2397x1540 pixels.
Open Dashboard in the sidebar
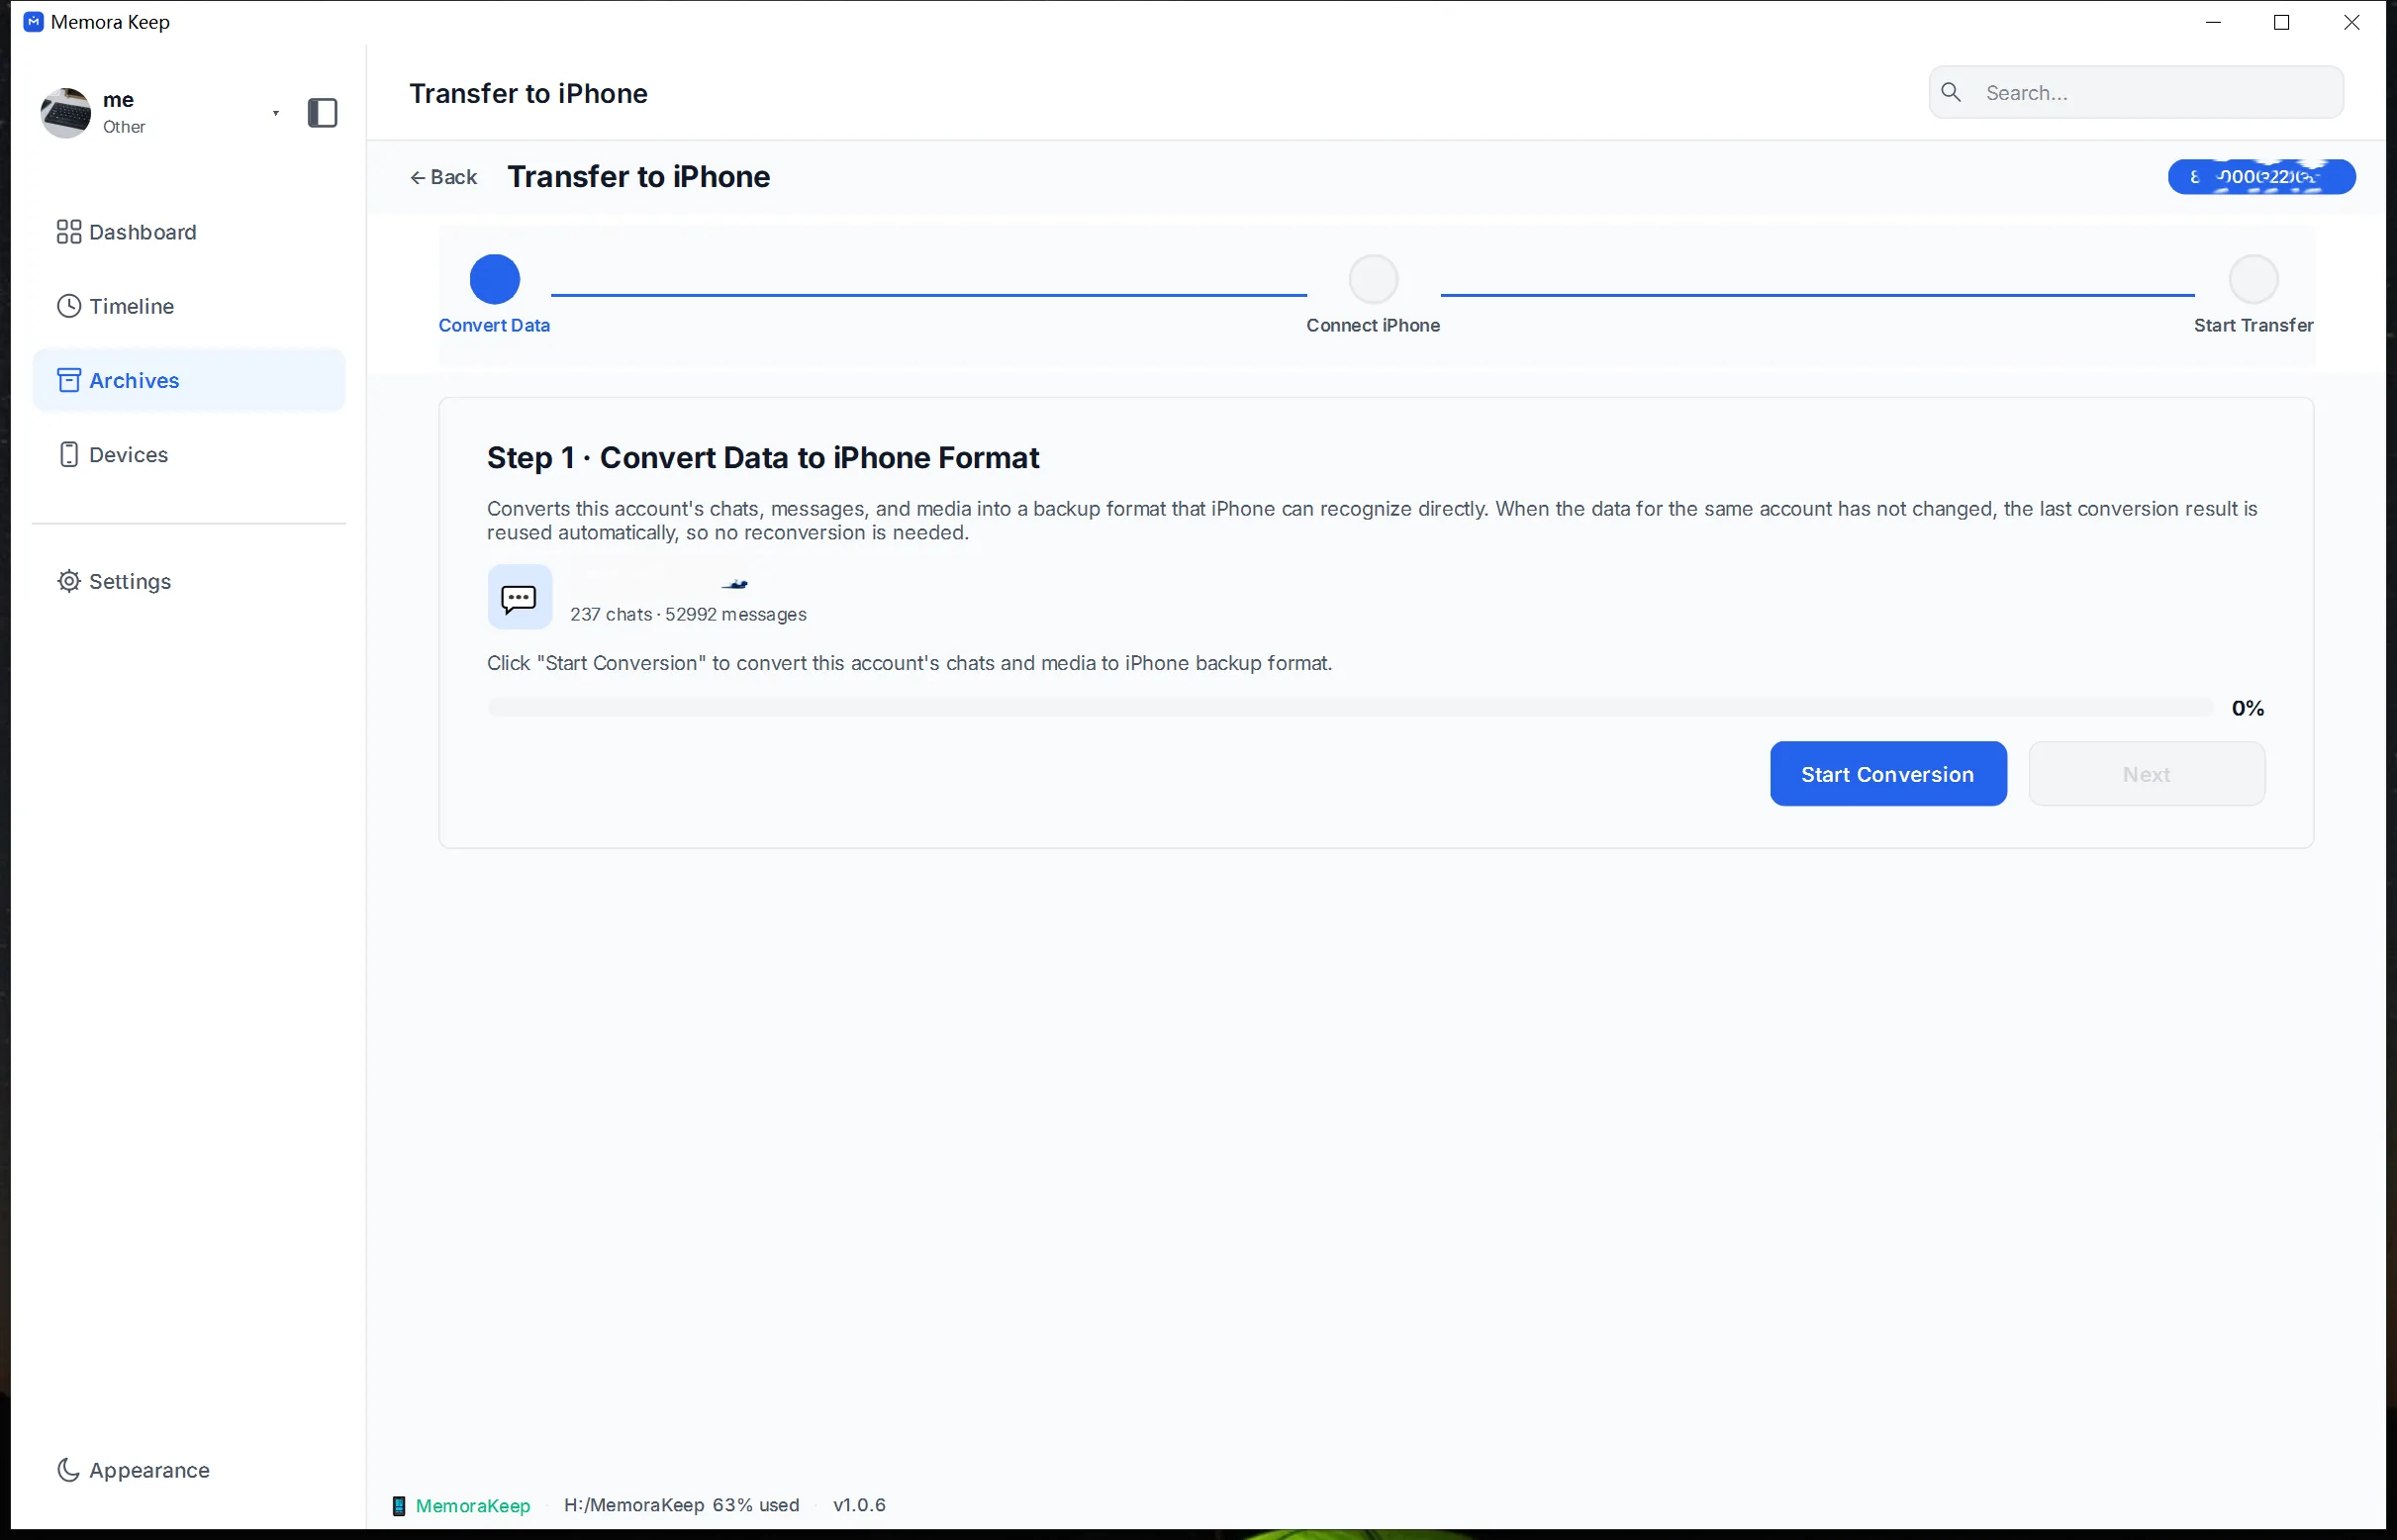pyautogui.click(x=189, y=232)
